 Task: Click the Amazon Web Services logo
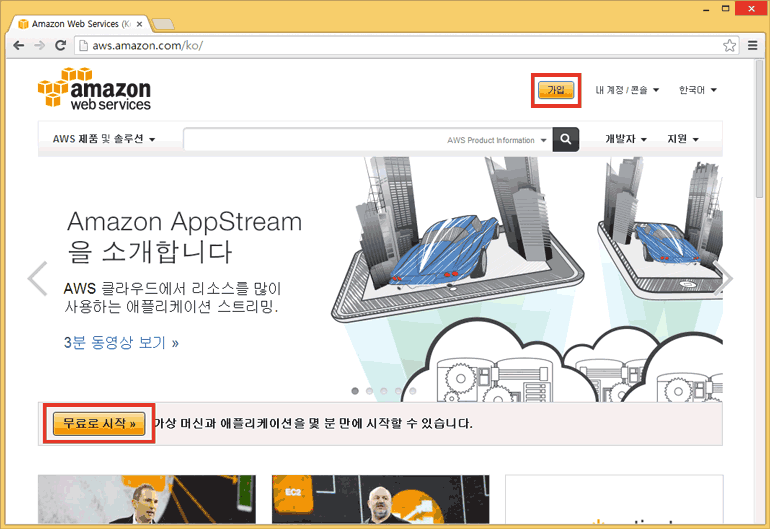tap(94, 89)
